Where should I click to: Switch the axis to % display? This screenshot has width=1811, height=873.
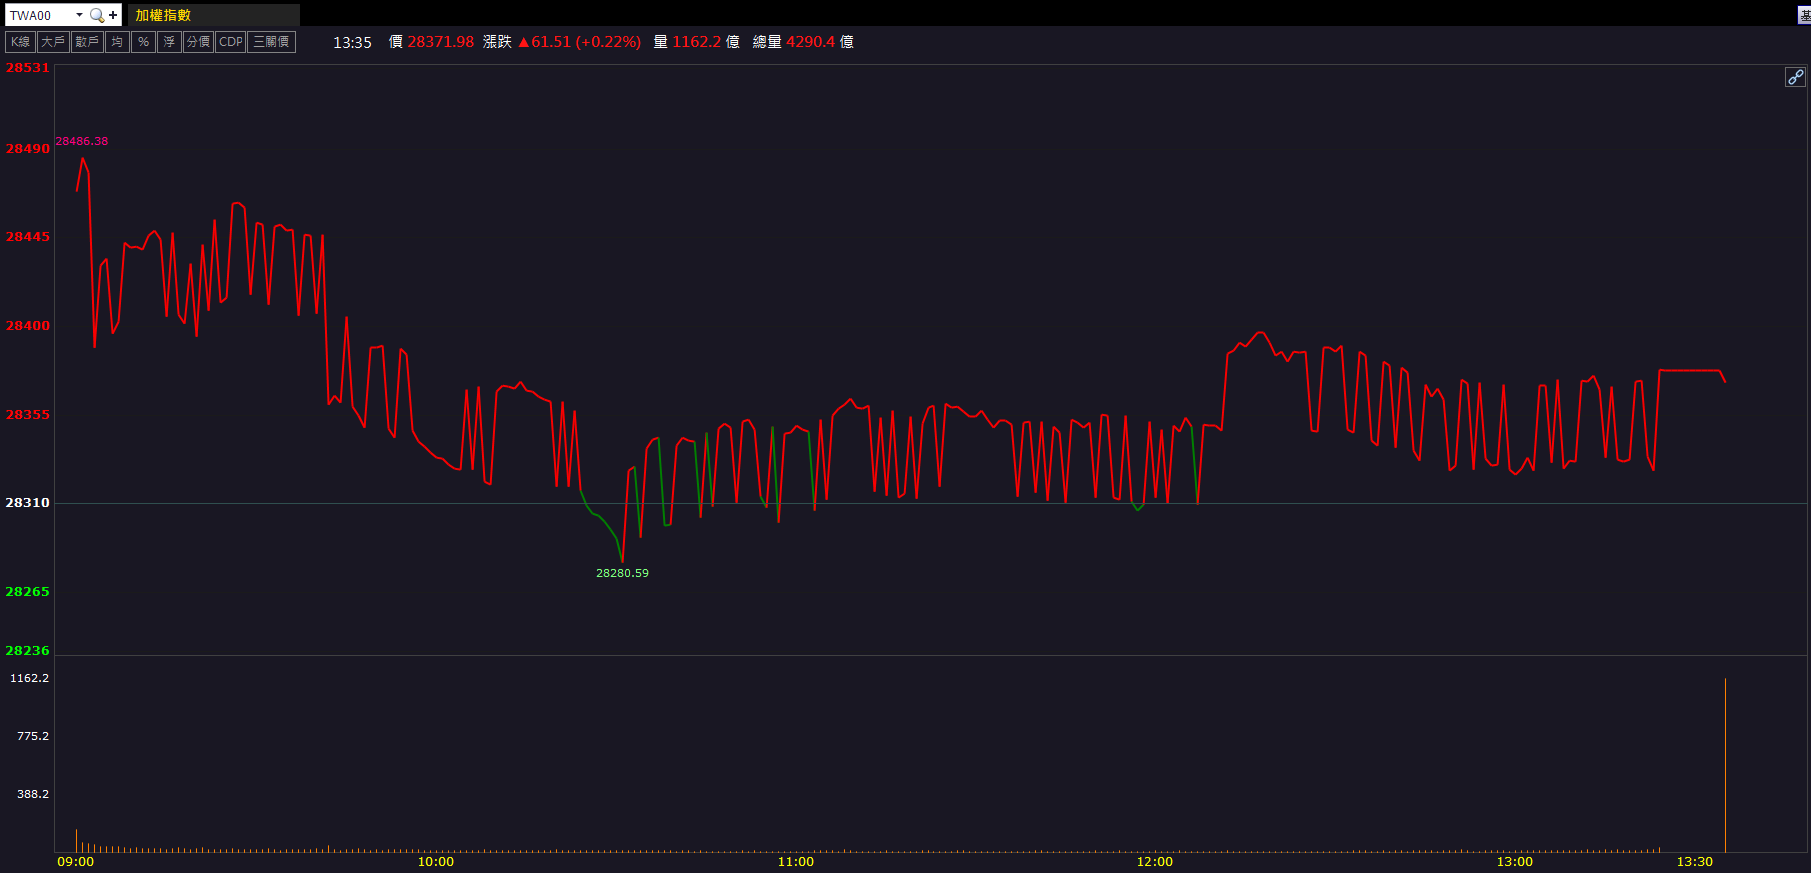click(144, 42)
